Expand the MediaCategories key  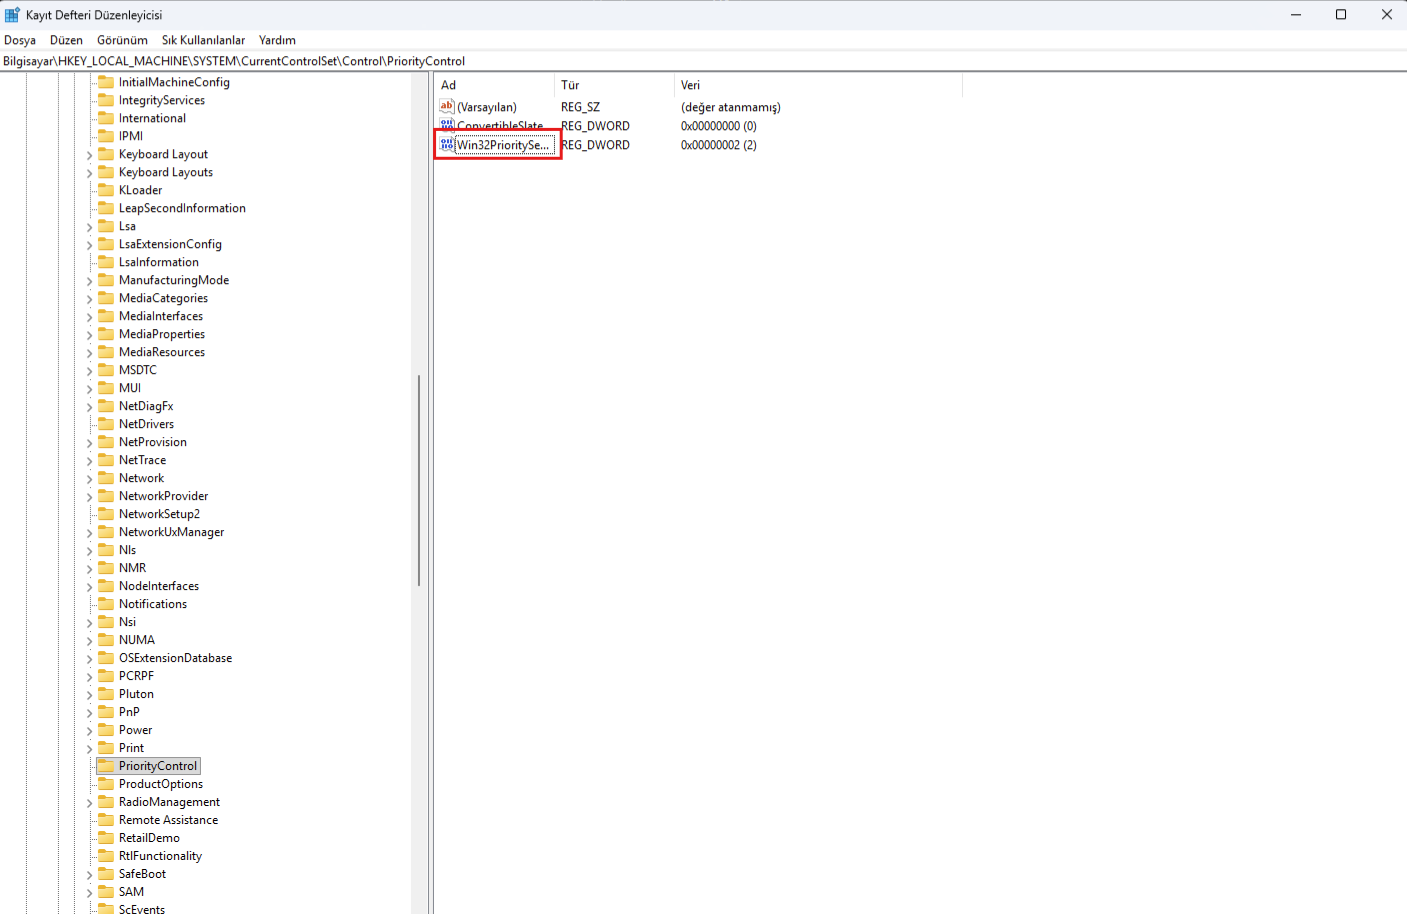click(x=89, y=299)
